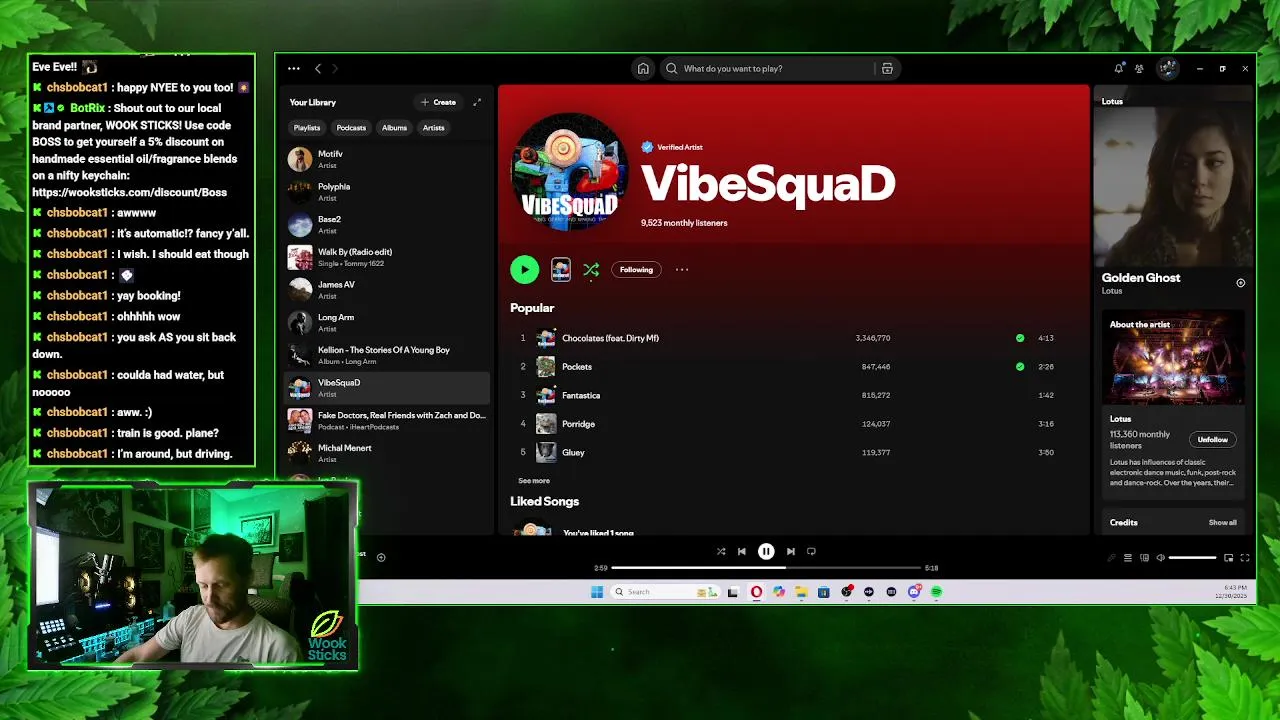Add Golden Ghost to liked songs
This screenshot has width=1280, height=720.
click(x=1240, y=283)
